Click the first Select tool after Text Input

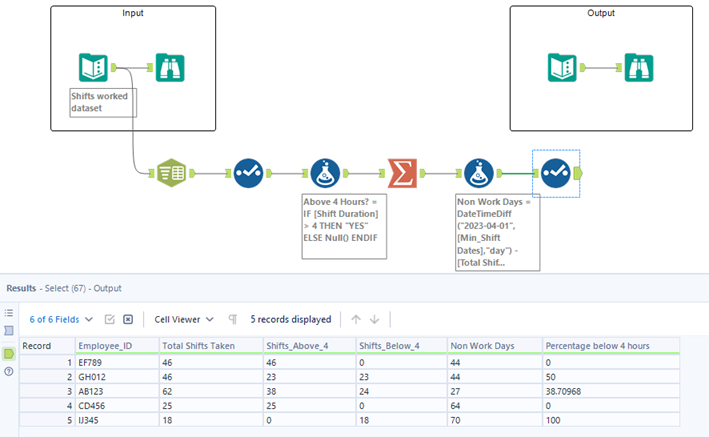point(248,173)
